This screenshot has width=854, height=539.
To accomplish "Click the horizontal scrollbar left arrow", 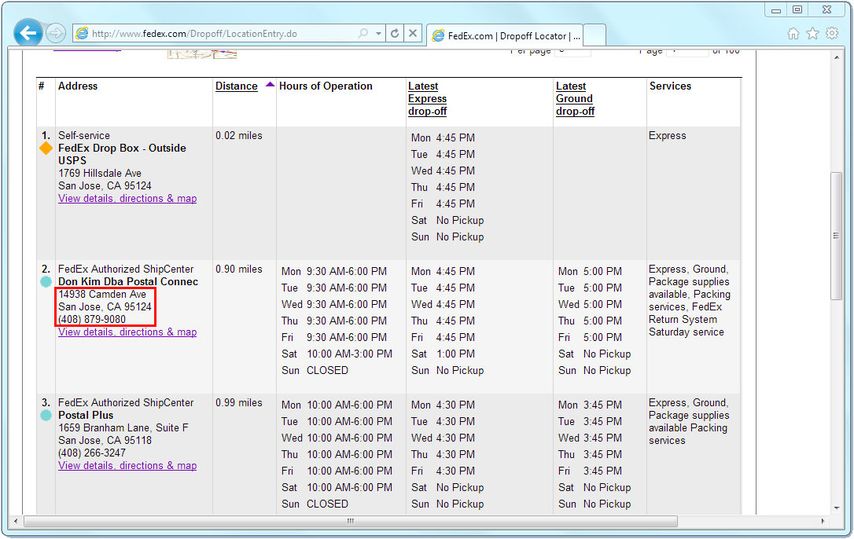I will (16, 521).
